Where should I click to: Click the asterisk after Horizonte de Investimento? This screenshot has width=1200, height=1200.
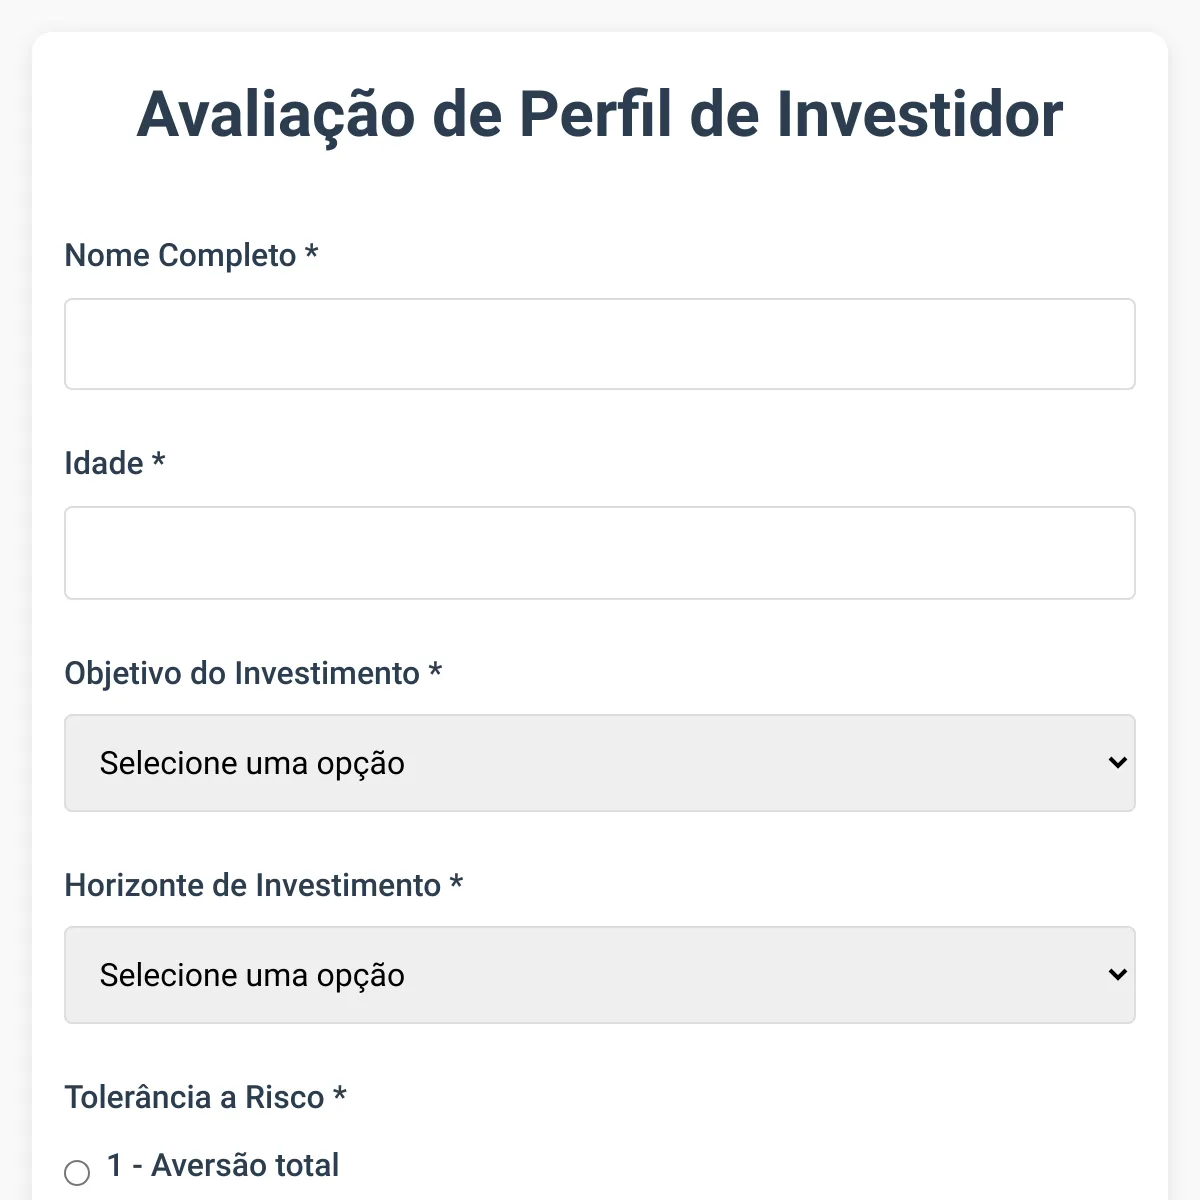(456, 883)
